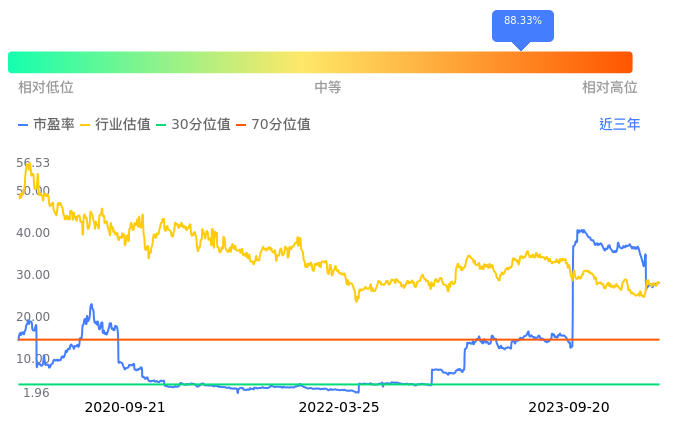Click the 30.00 y-axis label
This screenshot has width=686, height=442.
click(x=33, y=275)
